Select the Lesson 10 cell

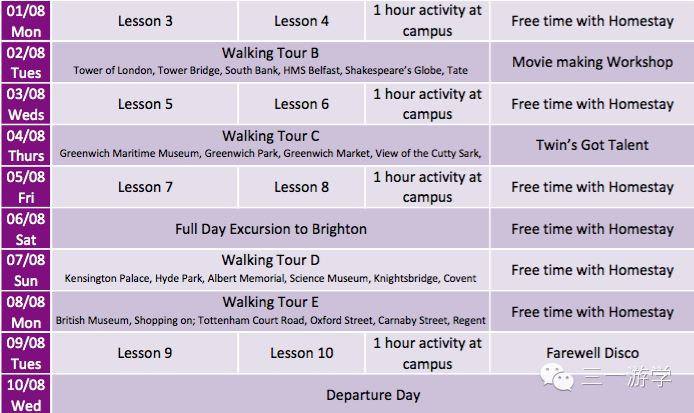pyautogui.click(x=301, y=353)
